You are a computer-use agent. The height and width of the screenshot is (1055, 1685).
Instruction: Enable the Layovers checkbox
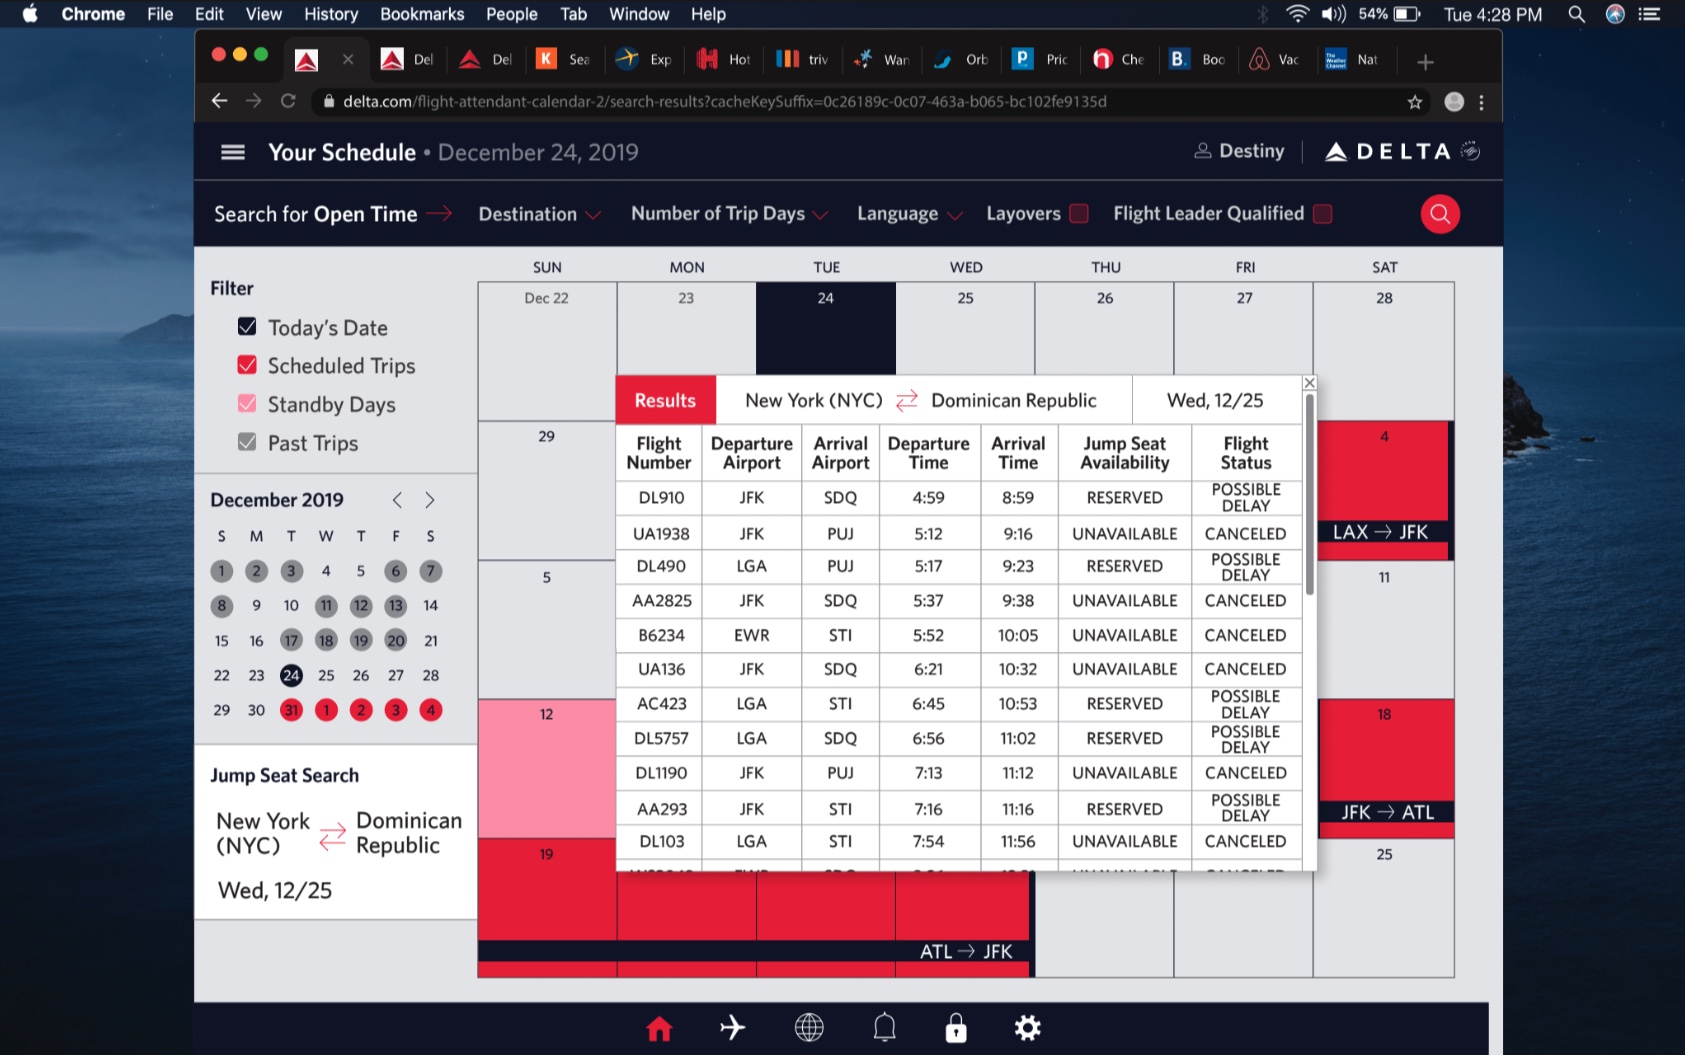pyautogui.click(x=1079, y=214)
